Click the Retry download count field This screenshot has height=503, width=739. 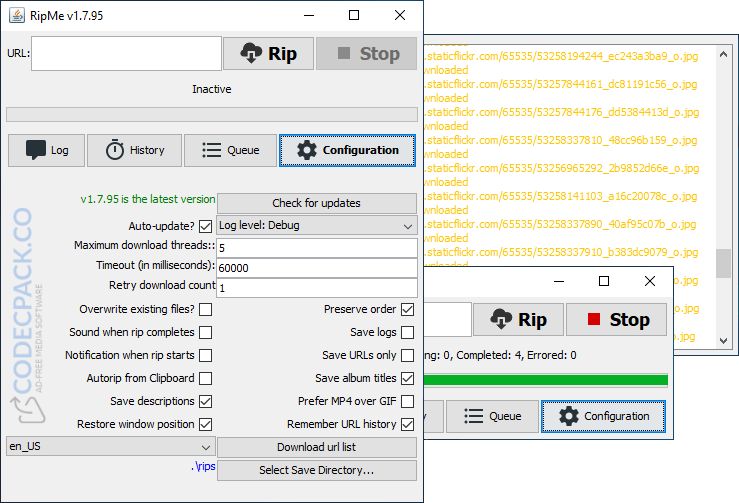pos(317,288)
